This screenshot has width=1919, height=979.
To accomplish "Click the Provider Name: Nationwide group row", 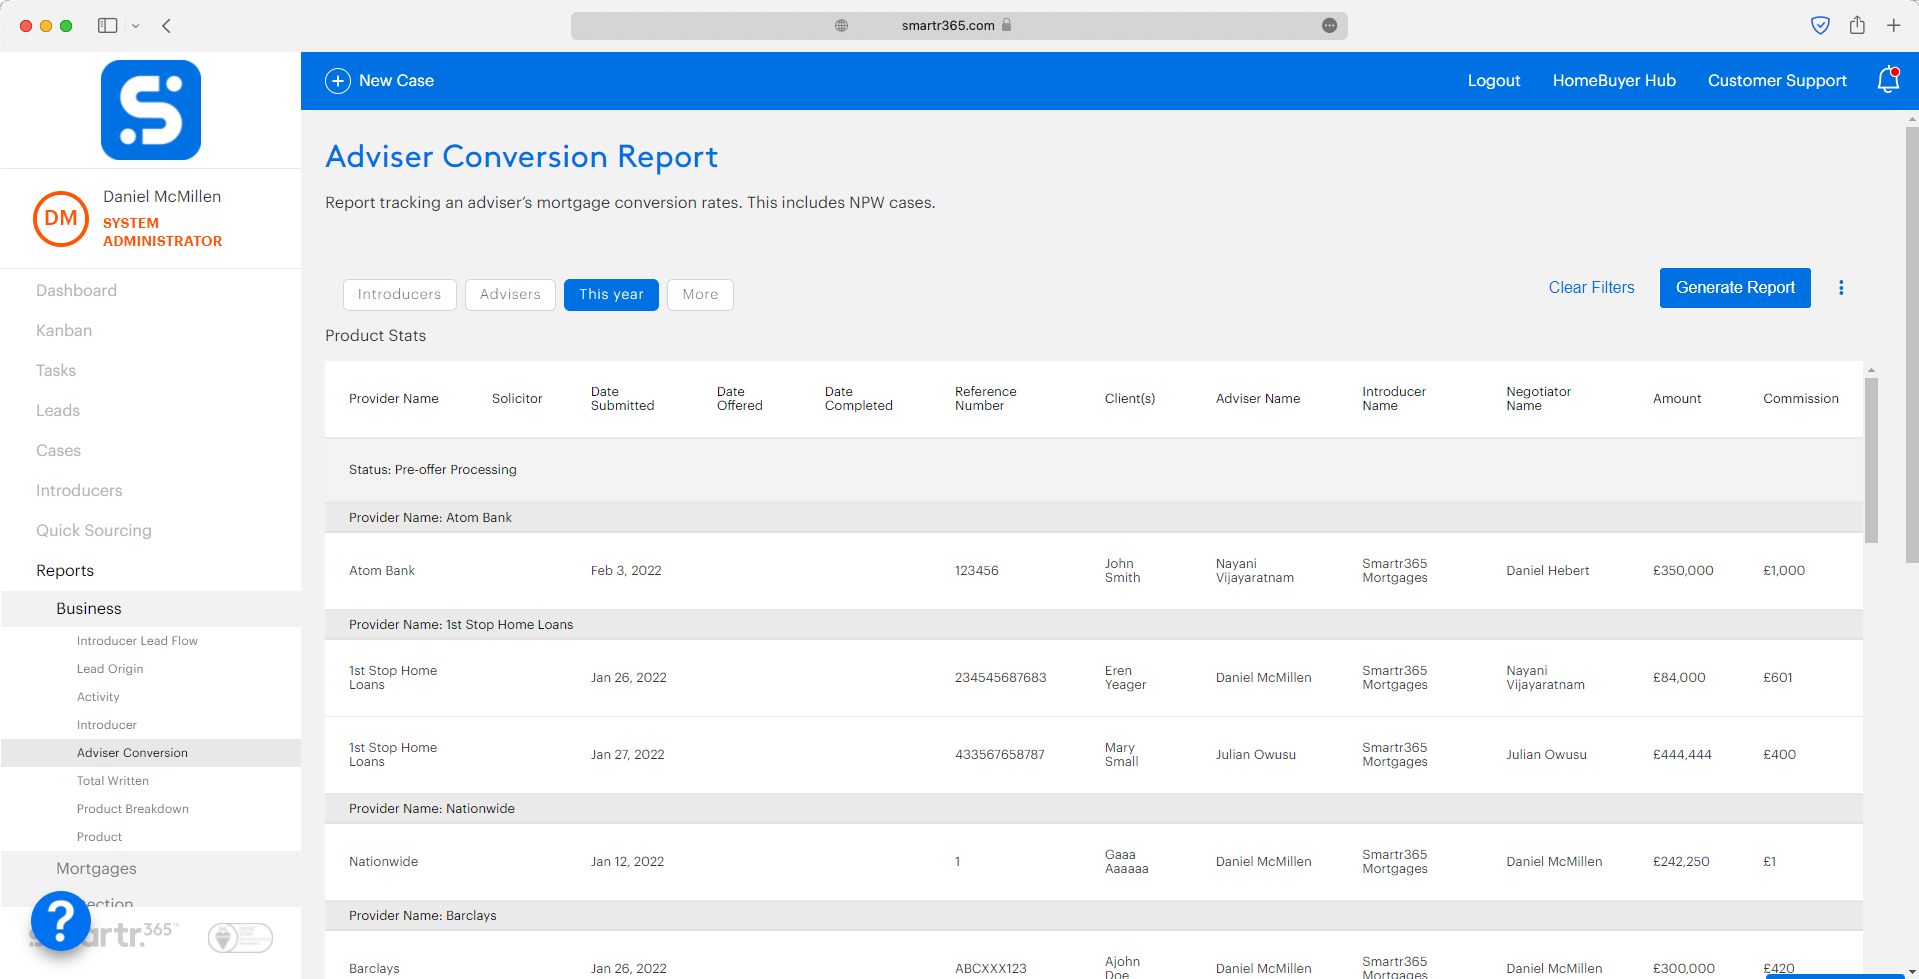I will (x=1093, y=809).
